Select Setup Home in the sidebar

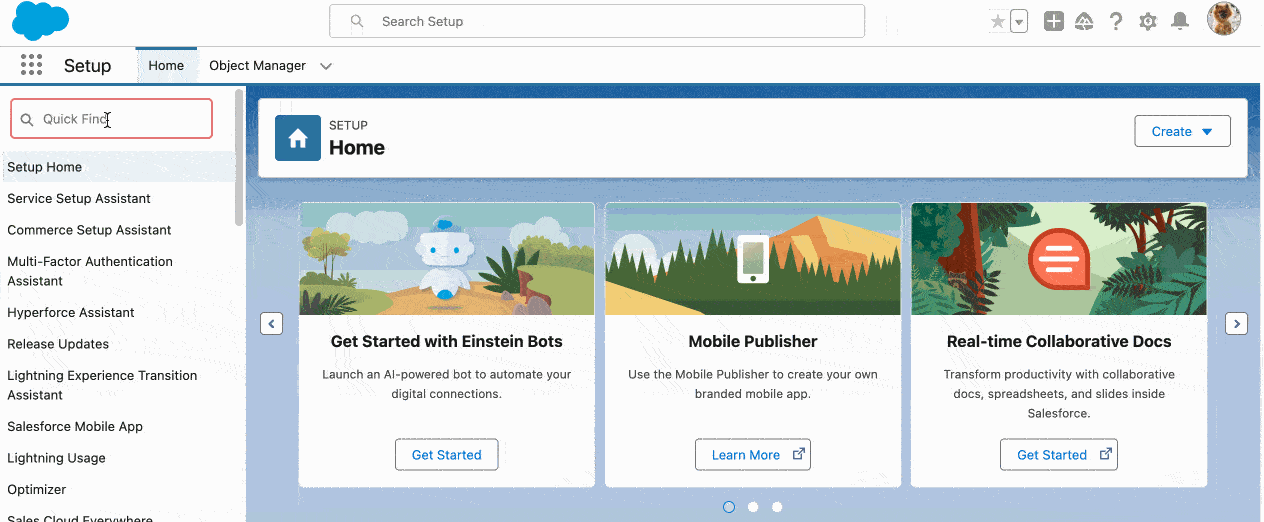click(117, 167)
